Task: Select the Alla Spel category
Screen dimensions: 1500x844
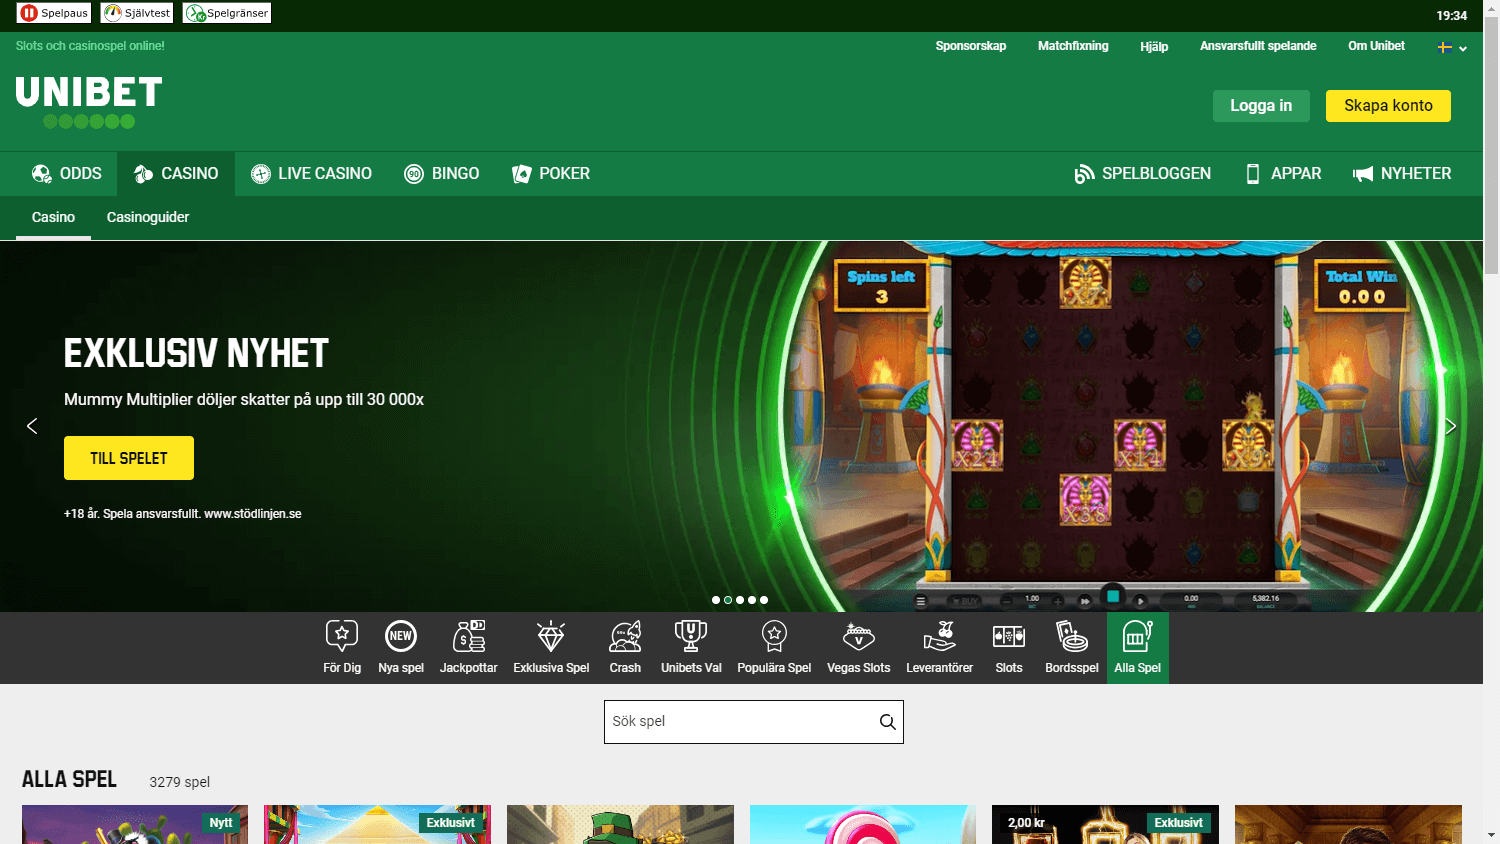Action: (1138, 648)
